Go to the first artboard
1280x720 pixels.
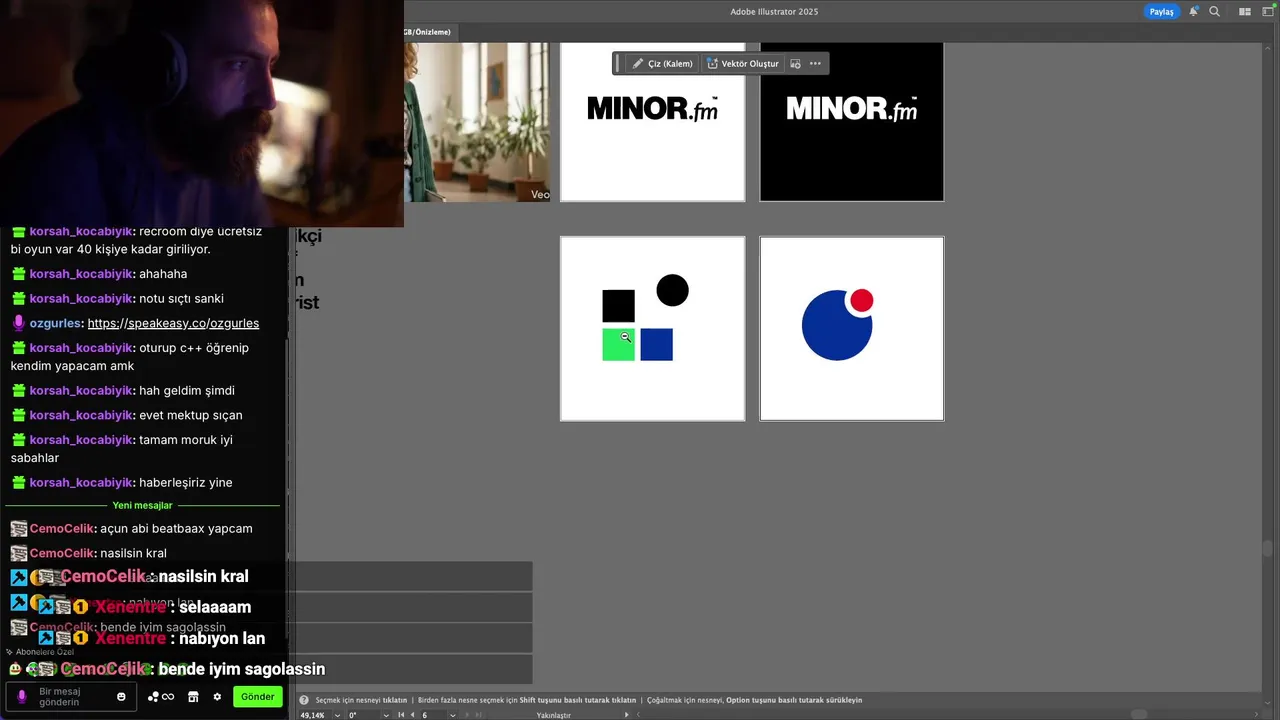coord(401,715)
